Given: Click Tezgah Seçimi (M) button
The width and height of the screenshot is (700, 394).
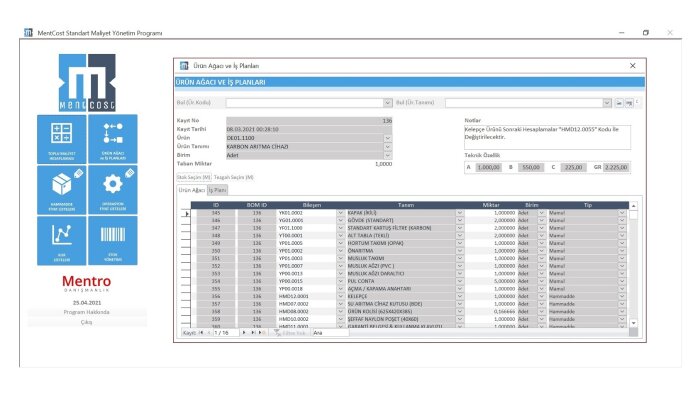Looking at the screenshot, I should (x=233, y=178).
